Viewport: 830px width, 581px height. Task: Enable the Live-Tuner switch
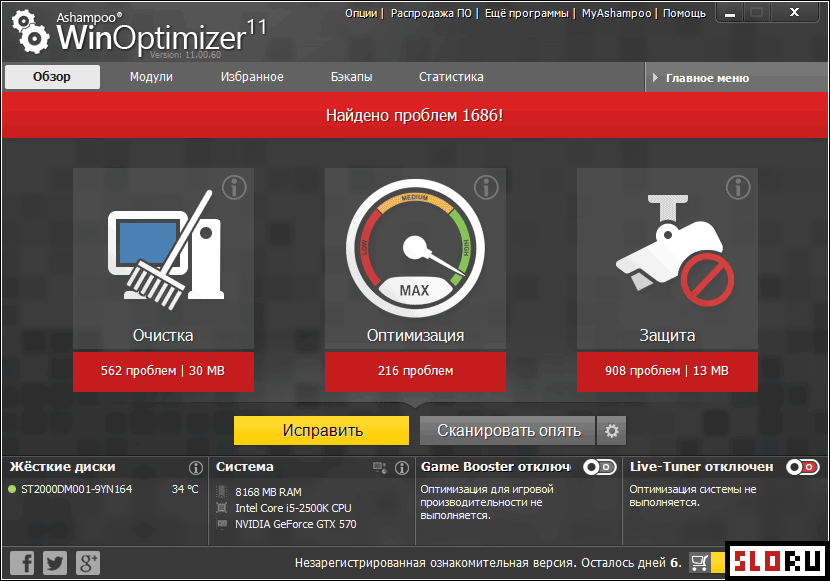803,467
